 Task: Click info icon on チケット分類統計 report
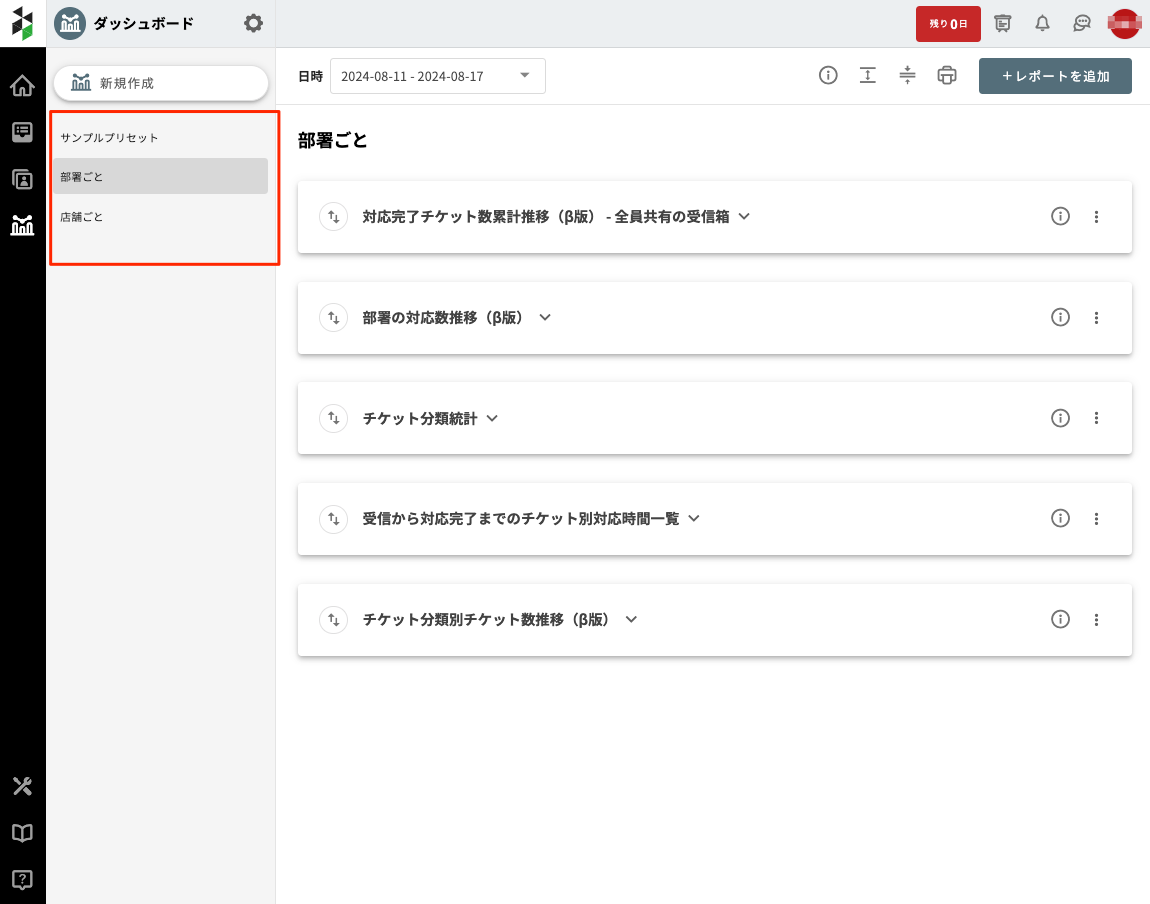[1060, 418]
